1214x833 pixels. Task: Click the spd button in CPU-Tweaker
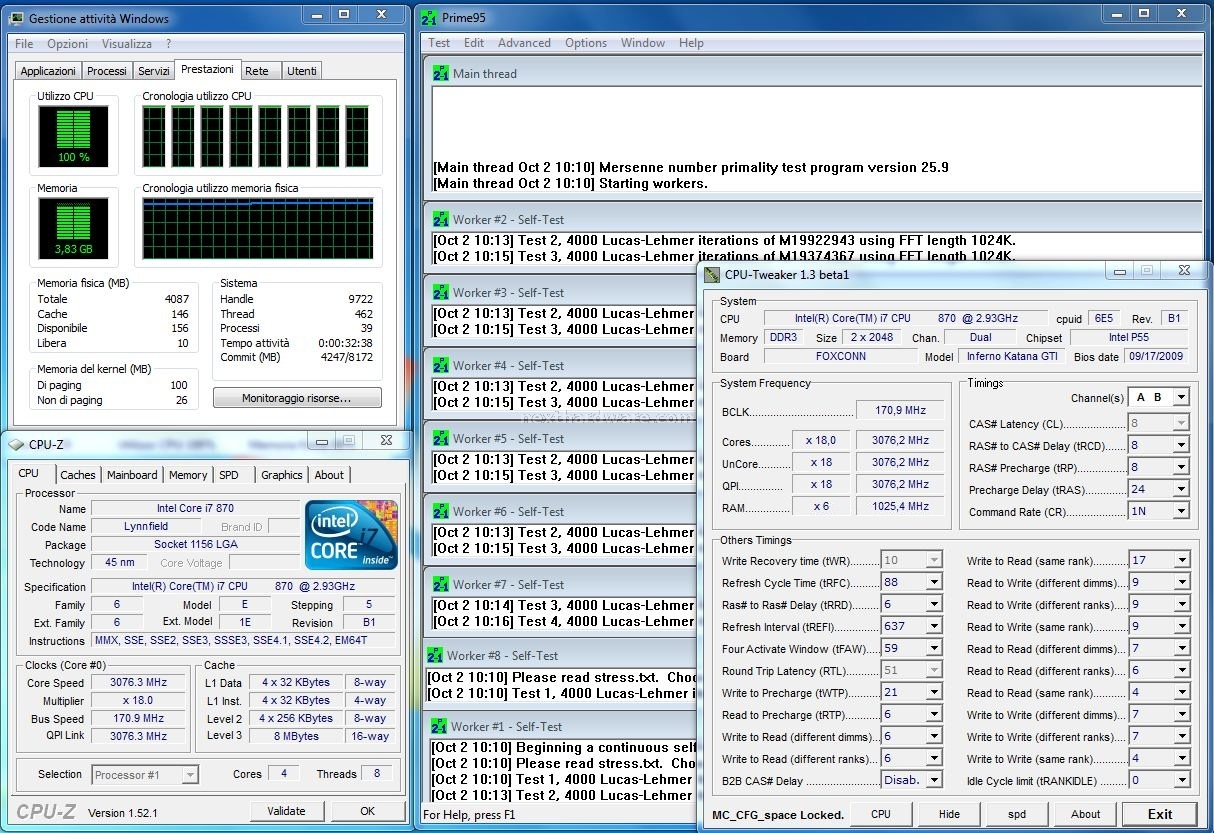[1017, 814]
